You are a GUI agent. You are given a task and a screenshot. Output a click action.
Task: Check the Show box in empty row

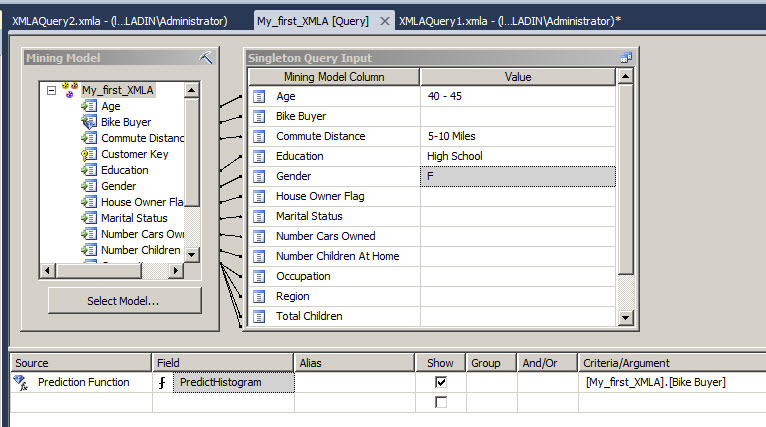(x=440, y=402)
